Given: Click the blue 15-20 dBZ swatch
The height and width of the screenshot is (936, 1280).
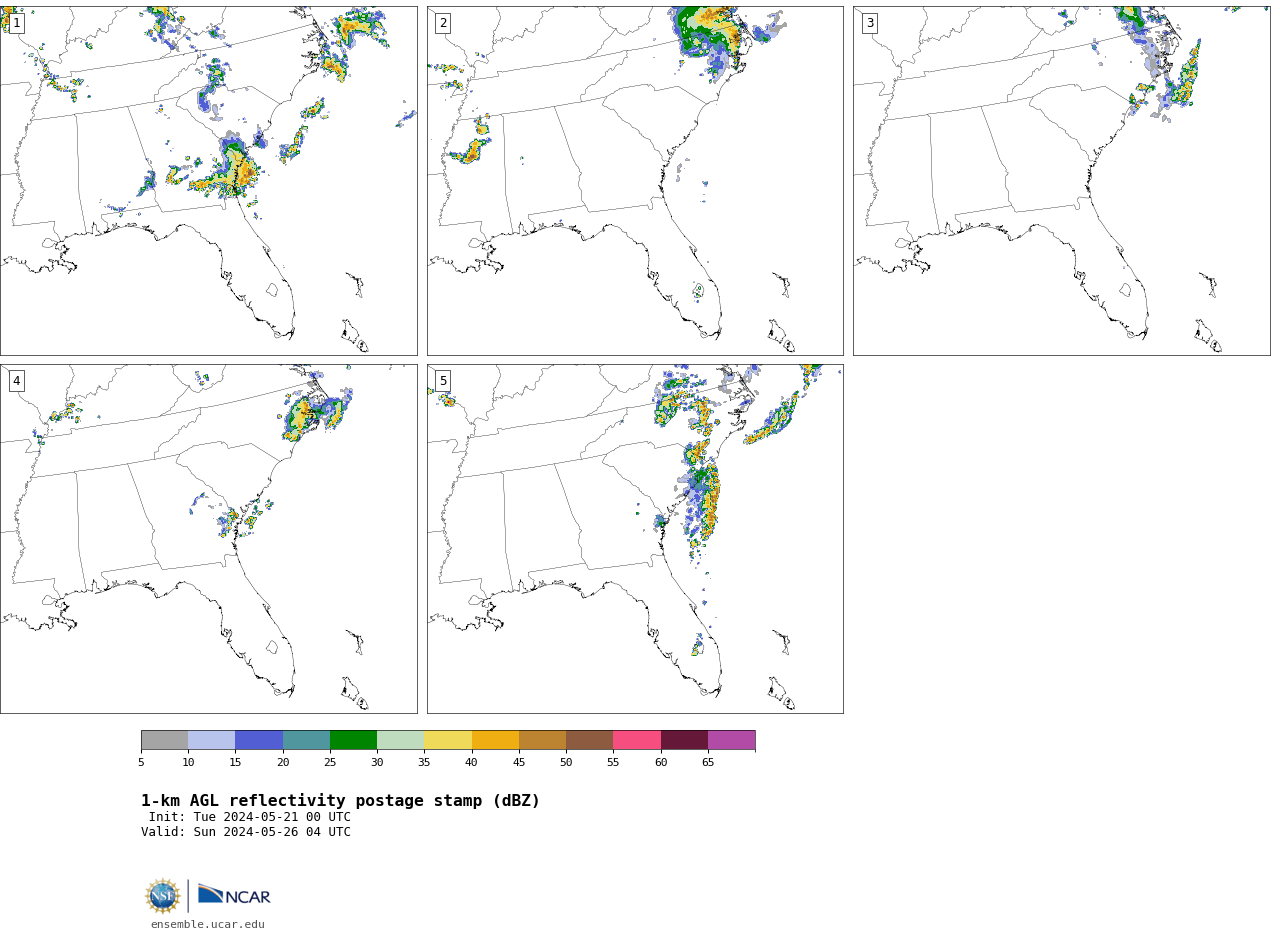Looking at the screenshot, I should point(259,740).
